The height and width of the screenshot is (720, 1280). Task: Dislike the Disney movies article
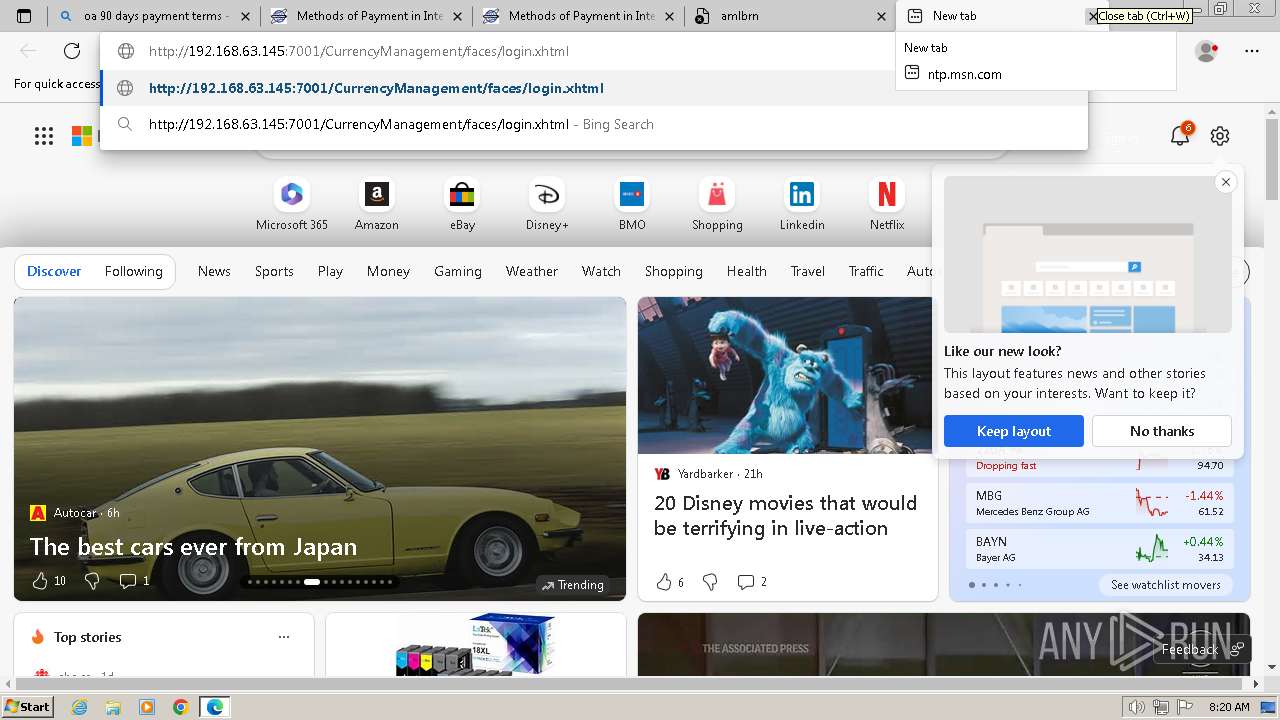coord(710,582)
